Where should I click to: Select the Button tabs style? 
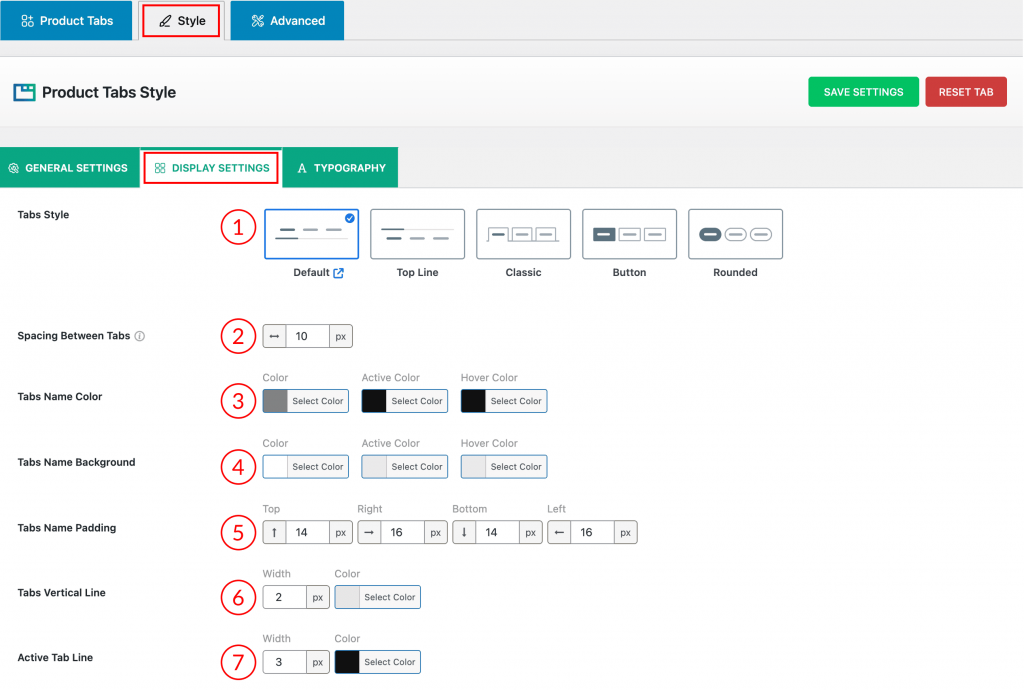click(629, 234)
